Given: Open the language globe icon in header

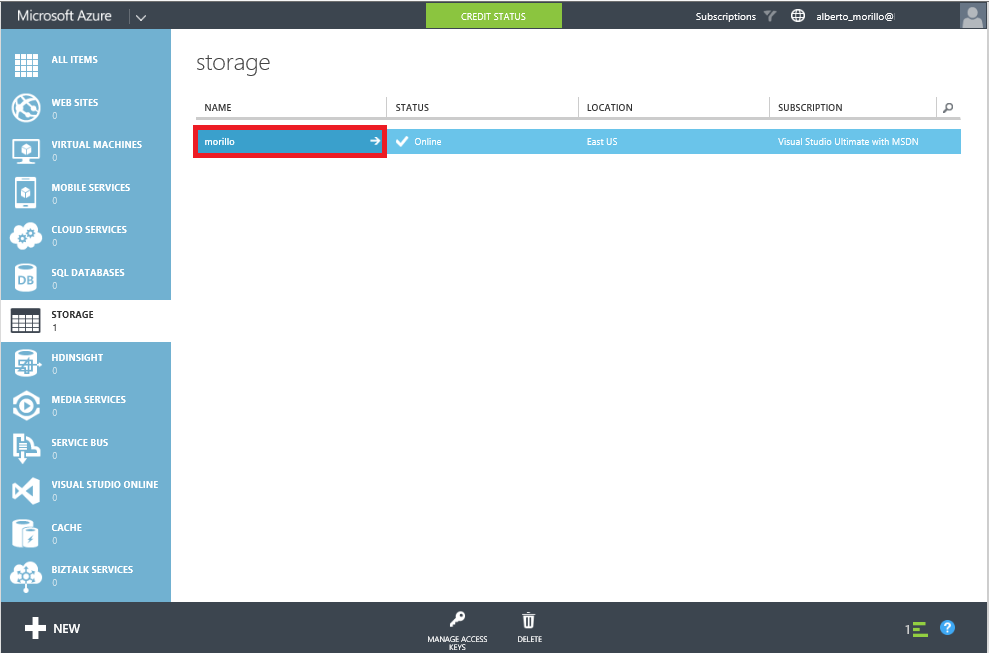Looking at the screenshot, I should (798, 16).
